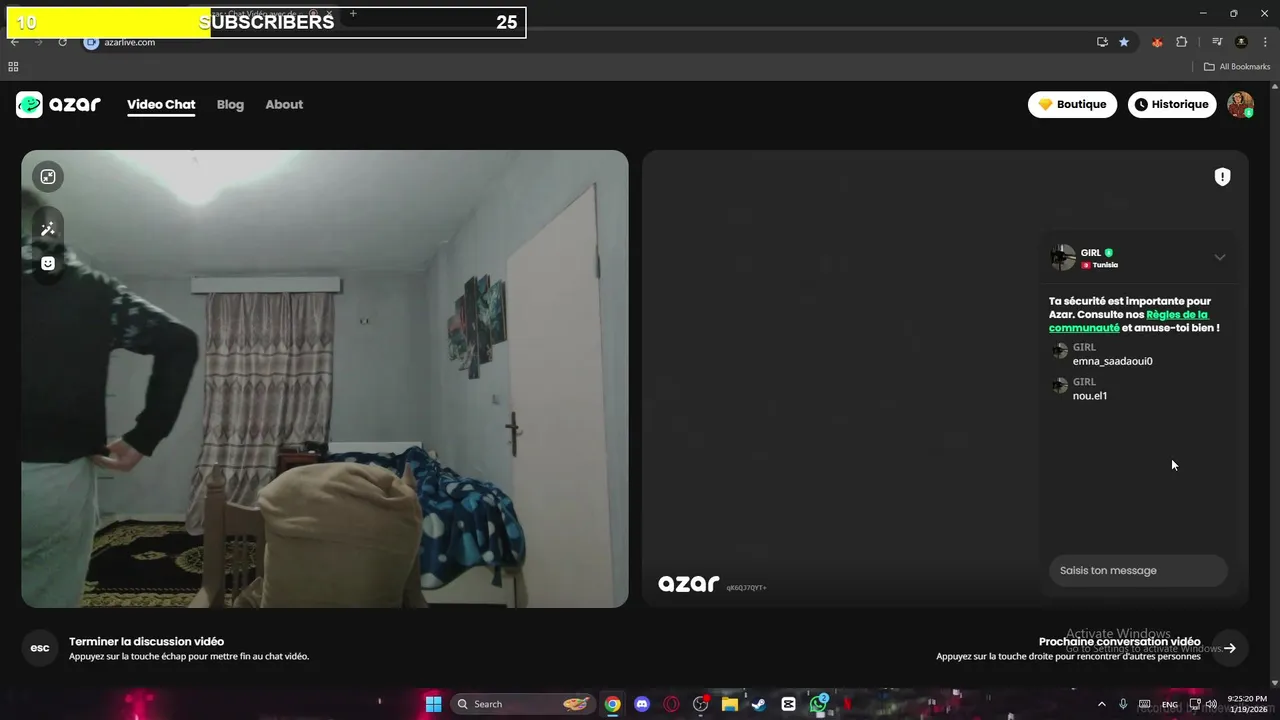Close the Azar browser tab

[330, 14]
